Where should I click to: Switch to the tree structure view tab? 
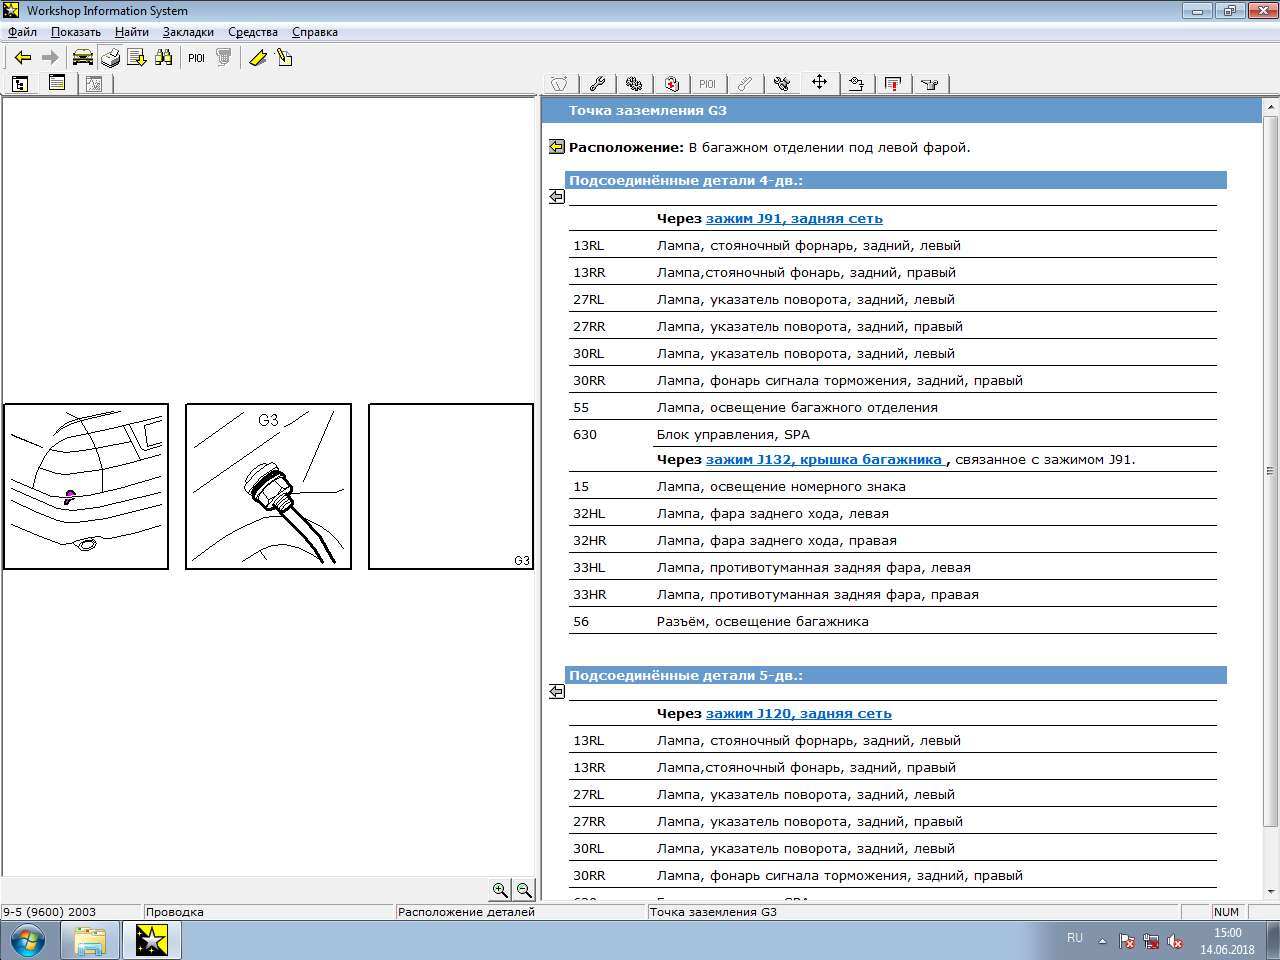coord(20,84)
